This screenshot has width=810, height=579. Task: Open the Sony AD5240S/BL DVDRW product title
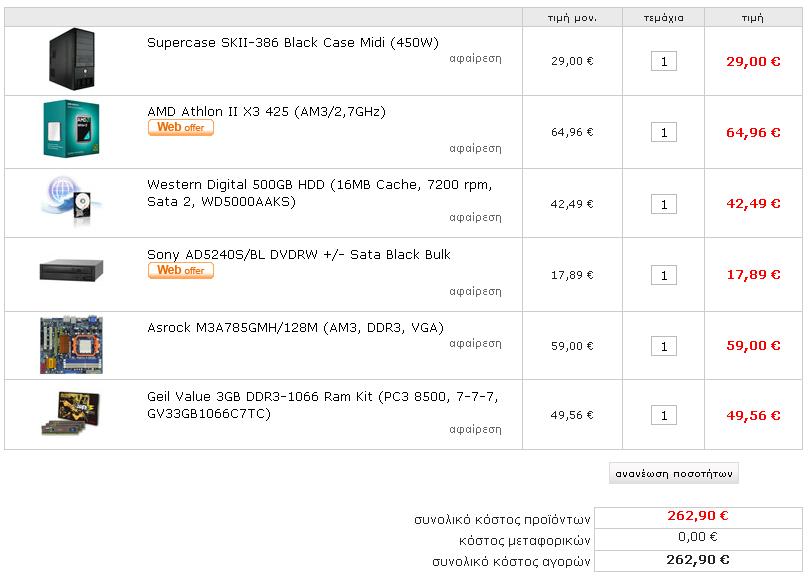[298, 254]
